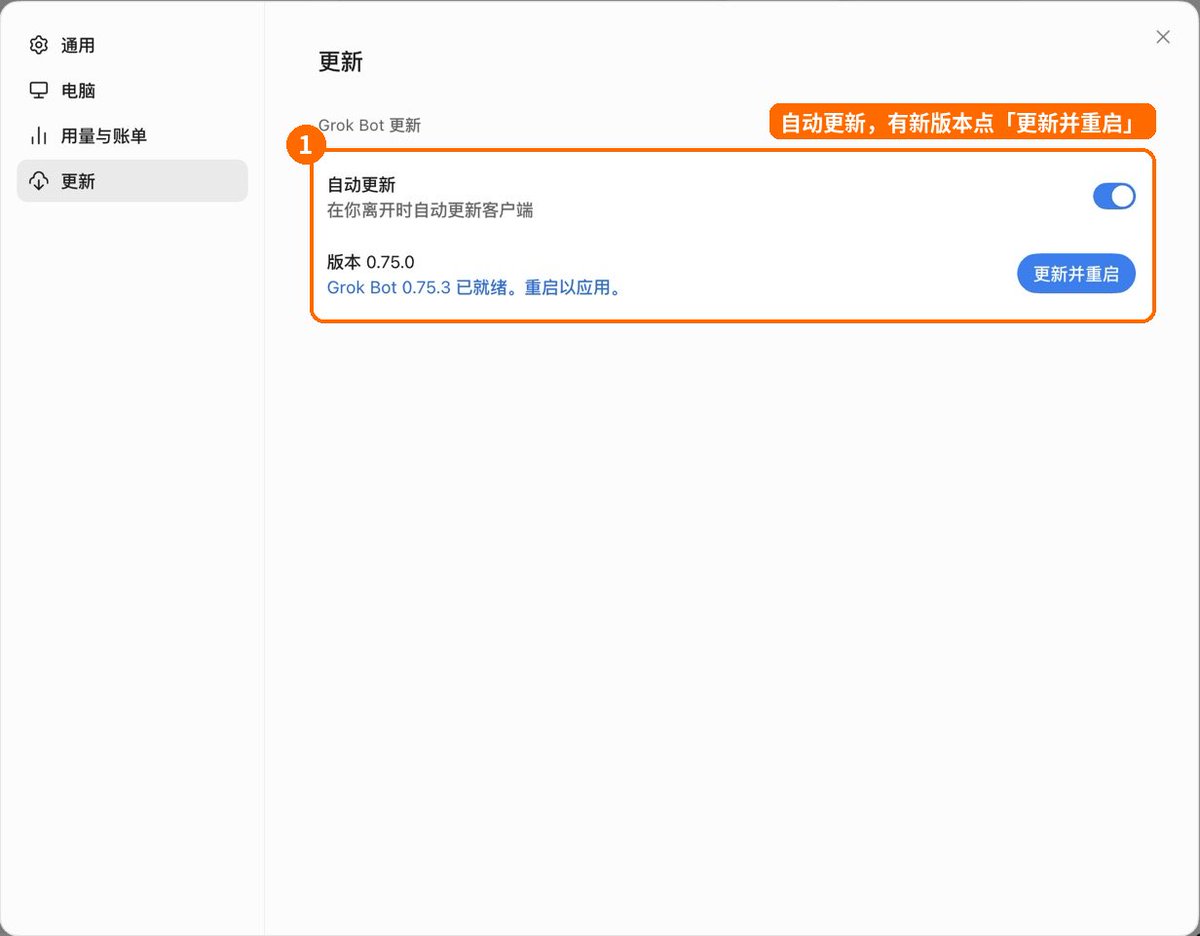Close the settings dialog with X

pyautogui.click(x=1163, y=37)
